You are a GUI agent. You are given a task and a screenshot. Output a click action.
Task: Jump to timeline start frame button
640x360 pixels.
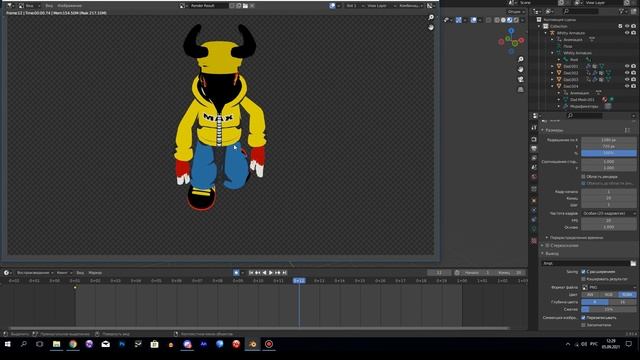[251, 273]
